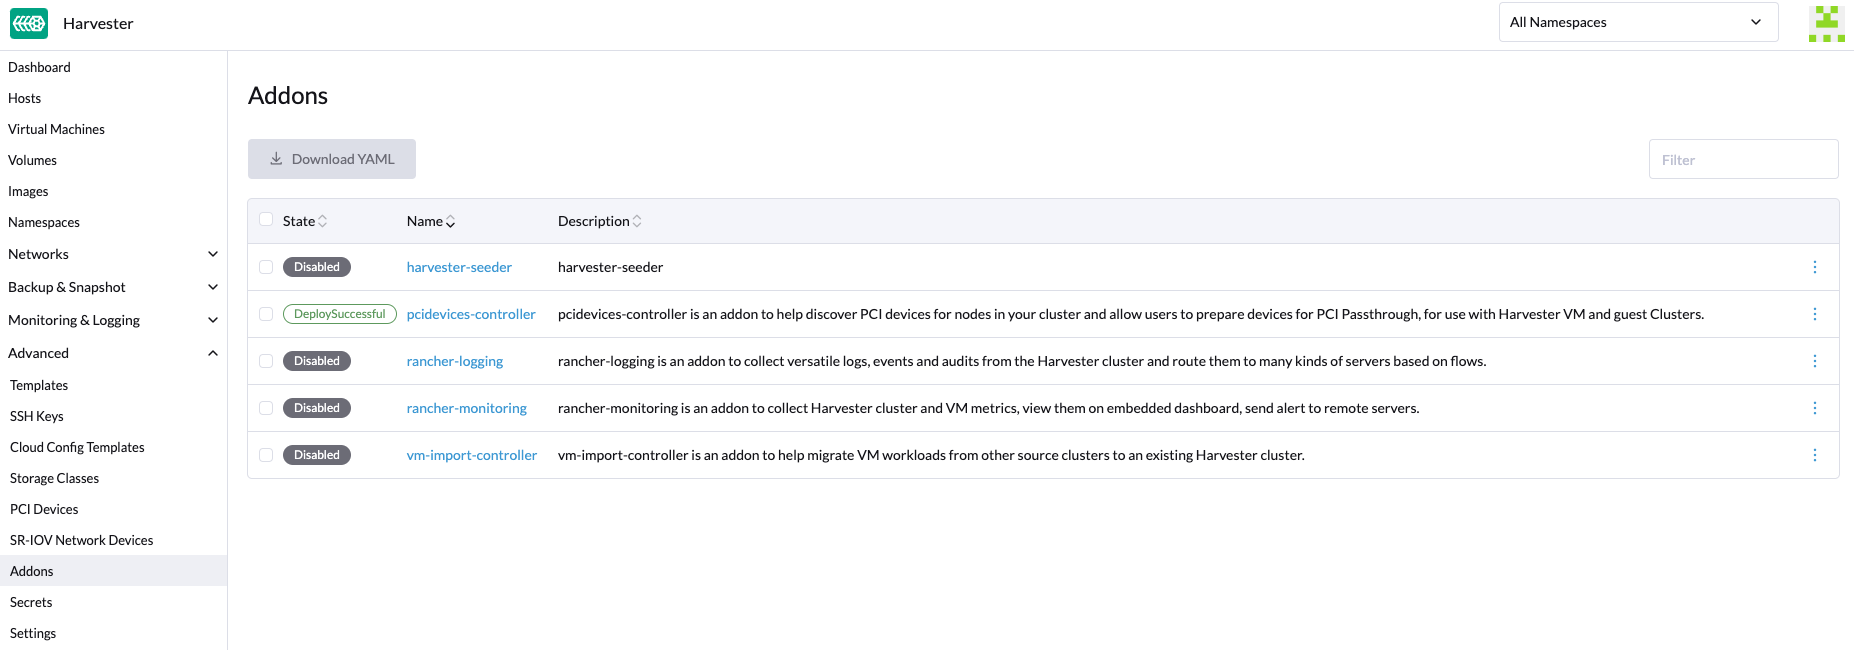This screenshot has height=650, width=1854.
Task: Expand the Networks sidebar section
Action: [212, 254]
